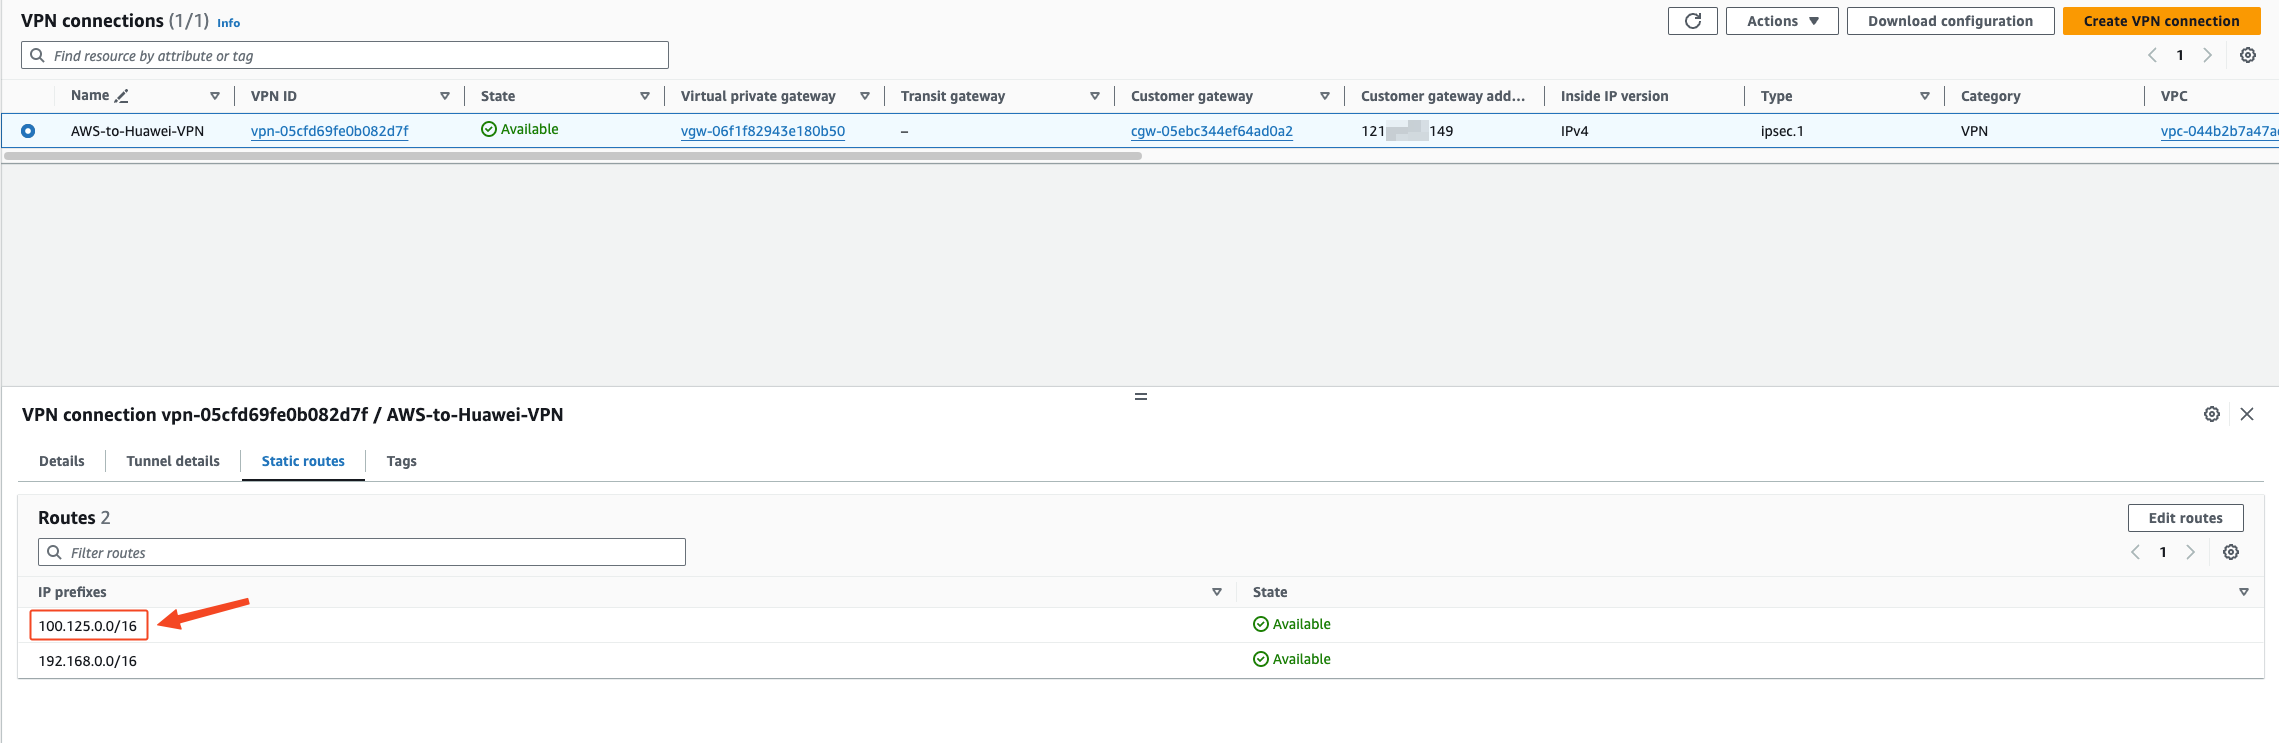Sort by State column arrow
2279x743 pixels.
(x=645, y=96)
